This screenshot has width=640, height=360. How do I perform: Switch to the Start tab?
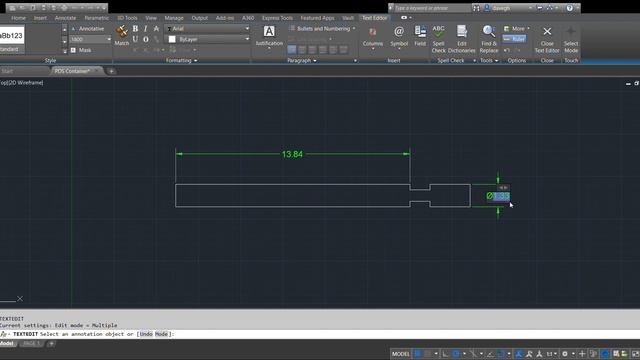click(7, 71)
